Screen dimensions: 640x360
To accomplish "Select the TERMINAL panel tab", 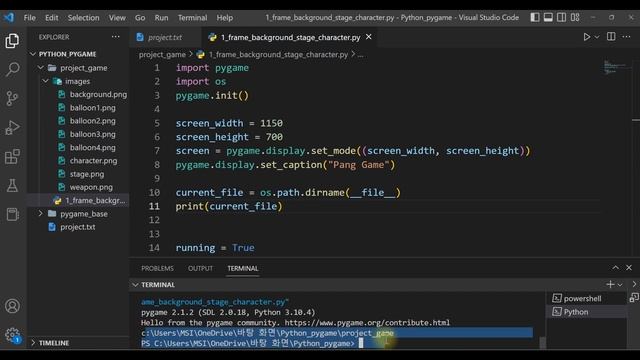I will pyautogui.click(x=243, y=268).
